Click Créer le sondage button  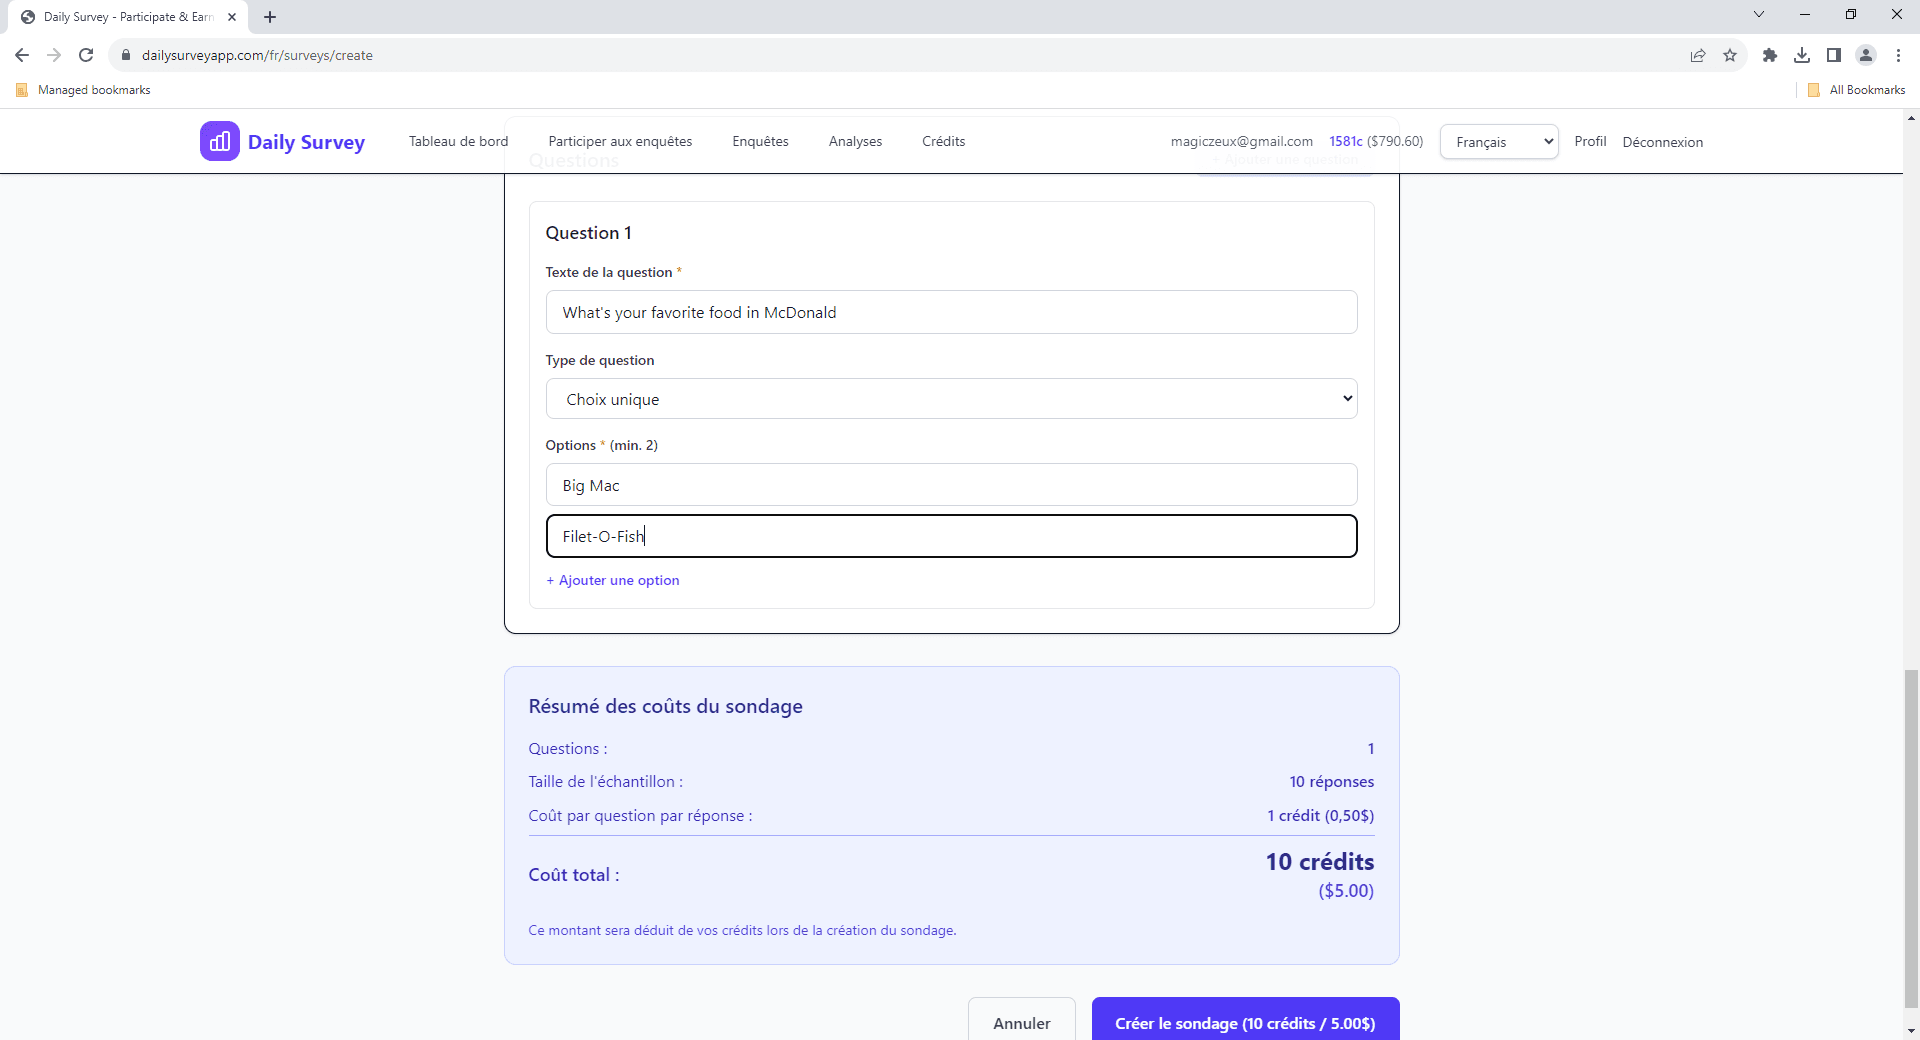coord(1245,1022)
